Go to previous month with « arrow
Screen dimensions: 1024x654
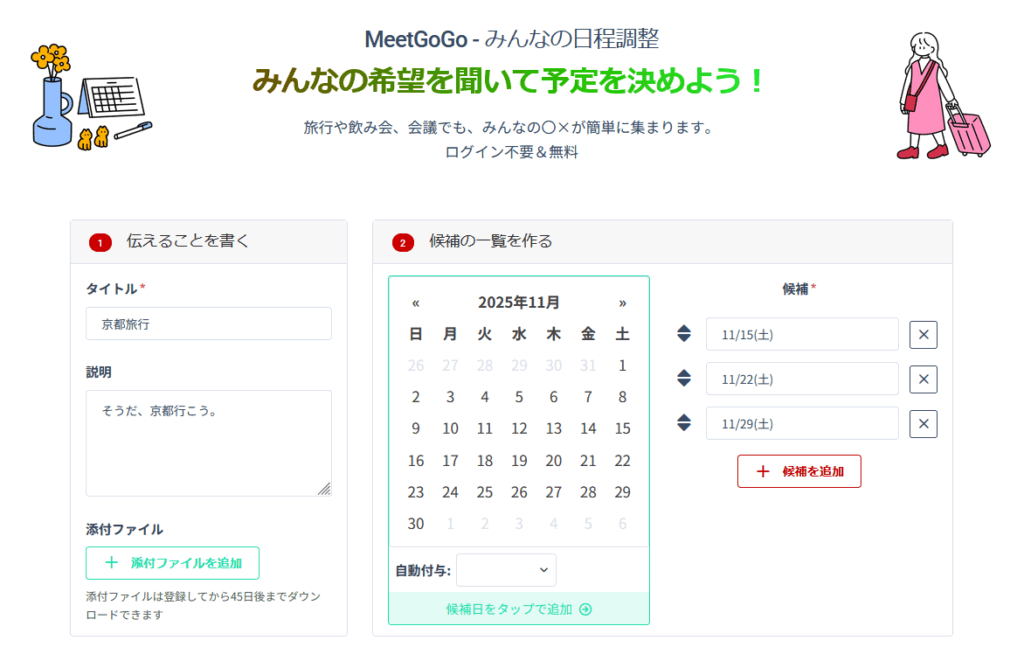[416, 303]
